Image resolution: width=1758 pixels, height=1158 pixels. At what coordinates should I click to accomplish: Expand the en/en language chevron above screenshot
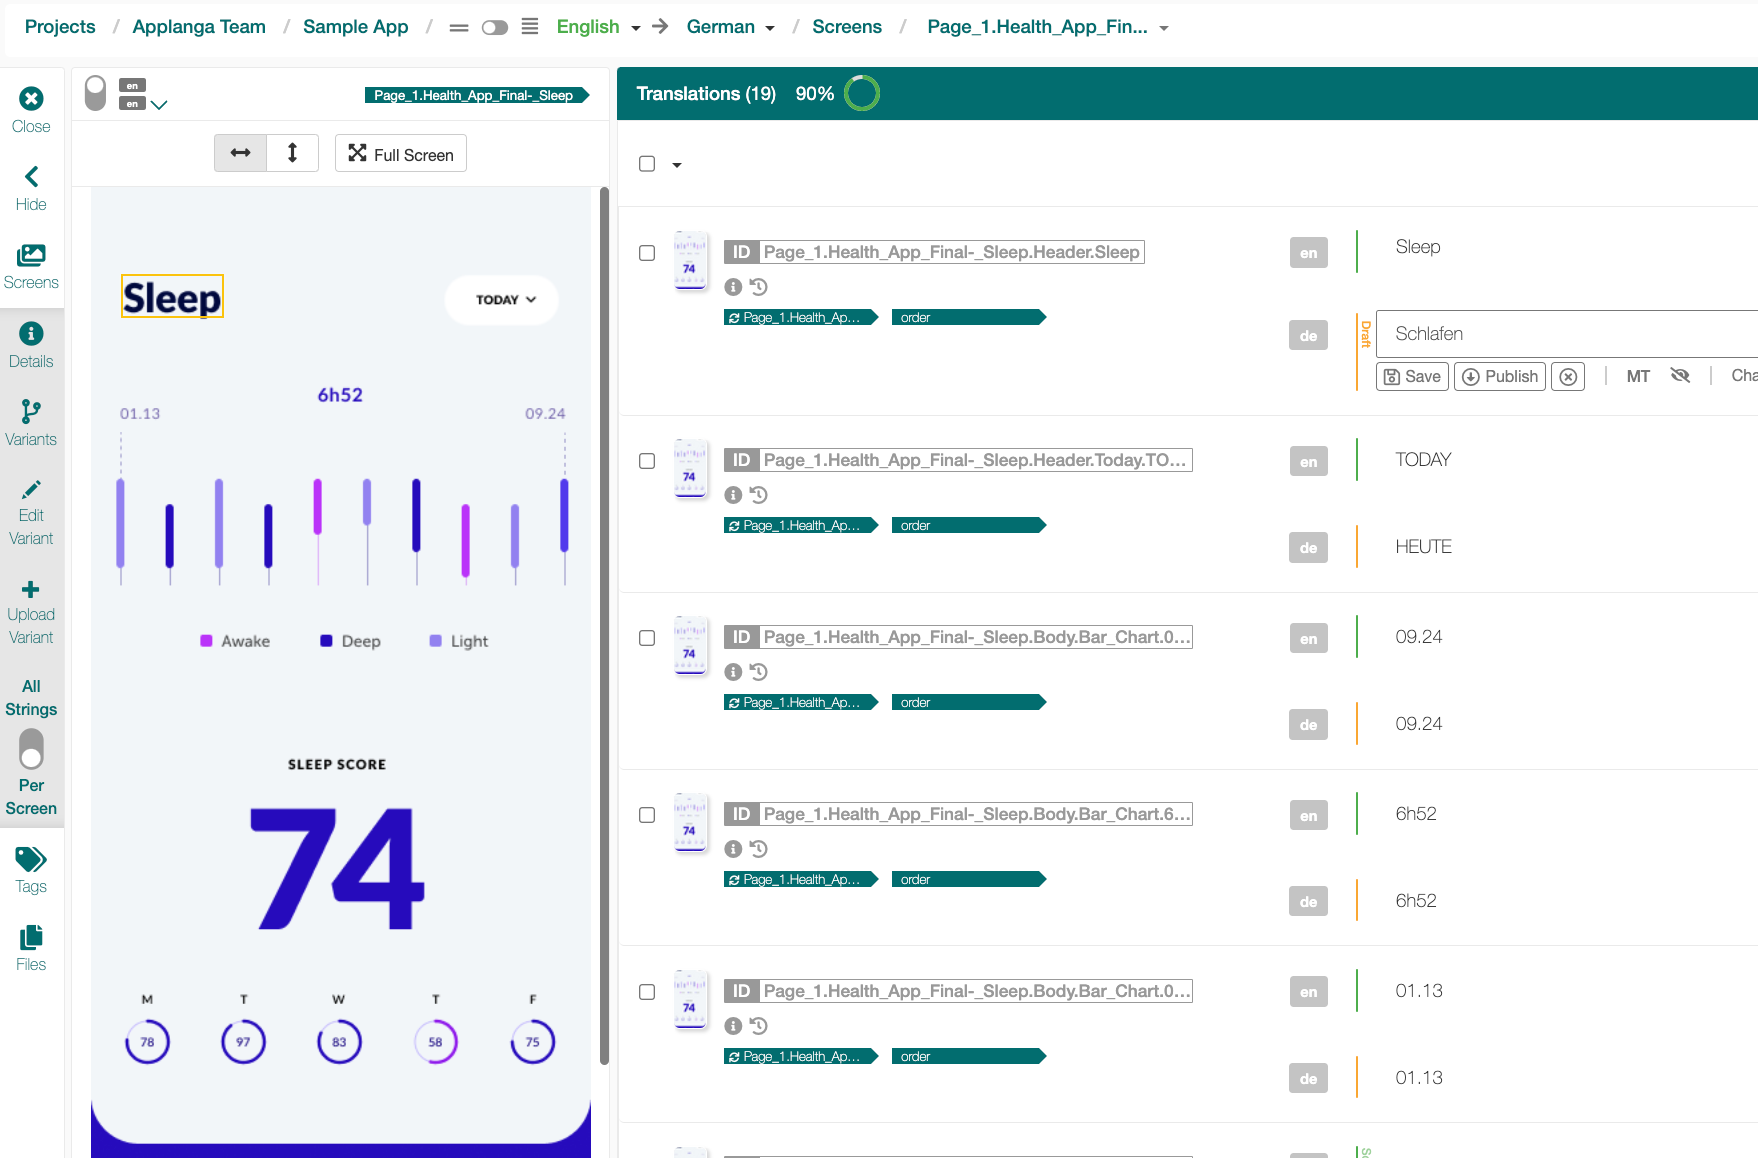click(x=159, y=104)
